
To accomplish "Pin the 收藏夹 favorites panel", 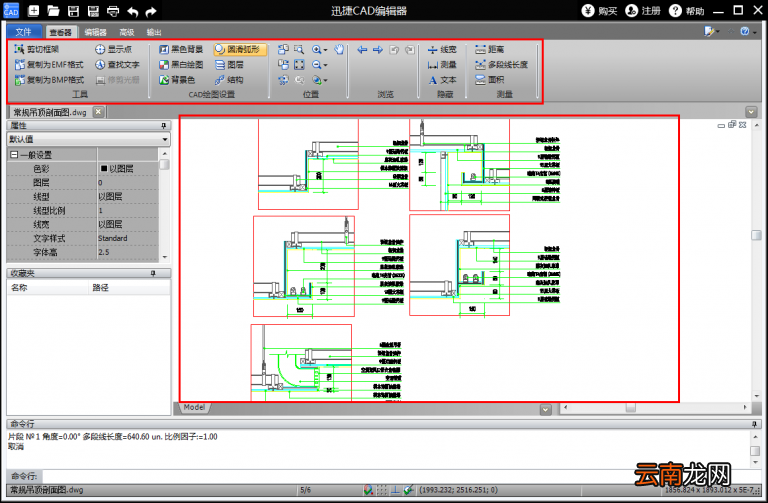I will 153,273.
